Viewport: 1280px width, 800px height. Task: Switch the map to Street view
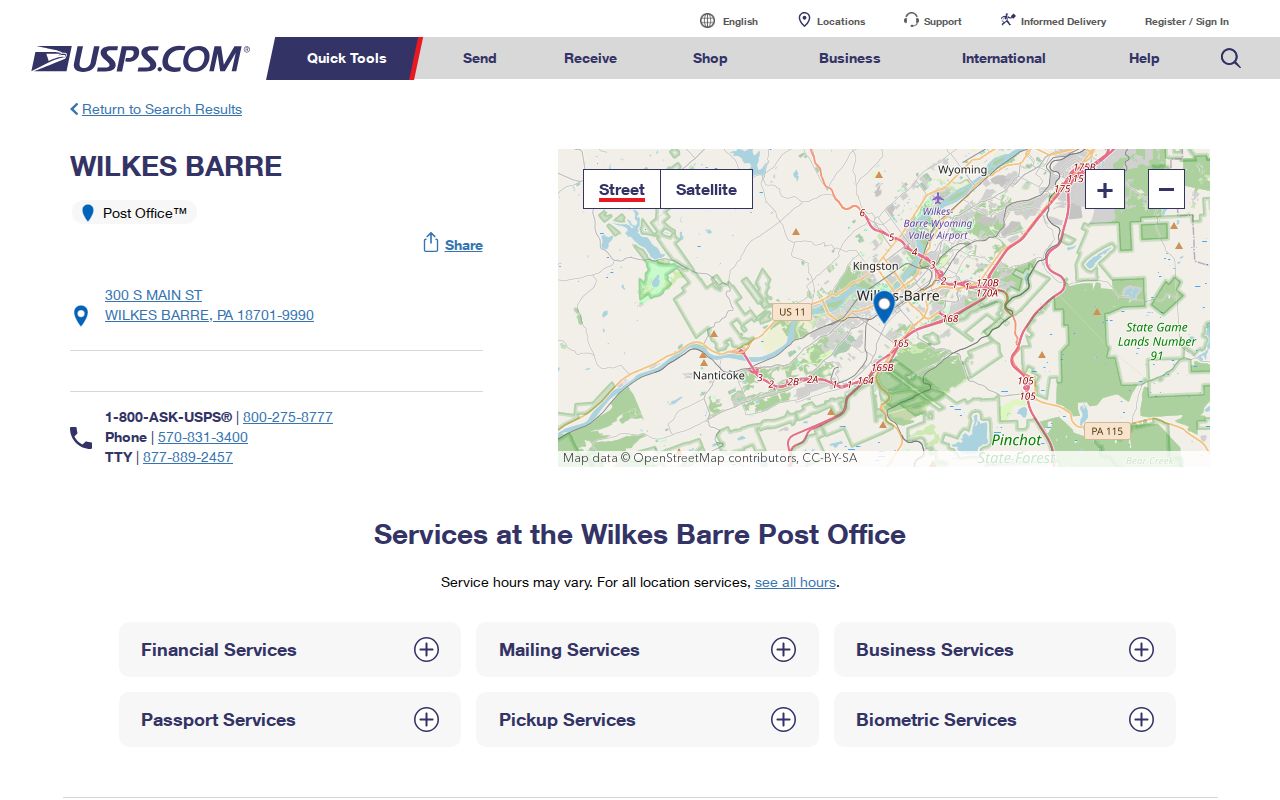(622, 190)
